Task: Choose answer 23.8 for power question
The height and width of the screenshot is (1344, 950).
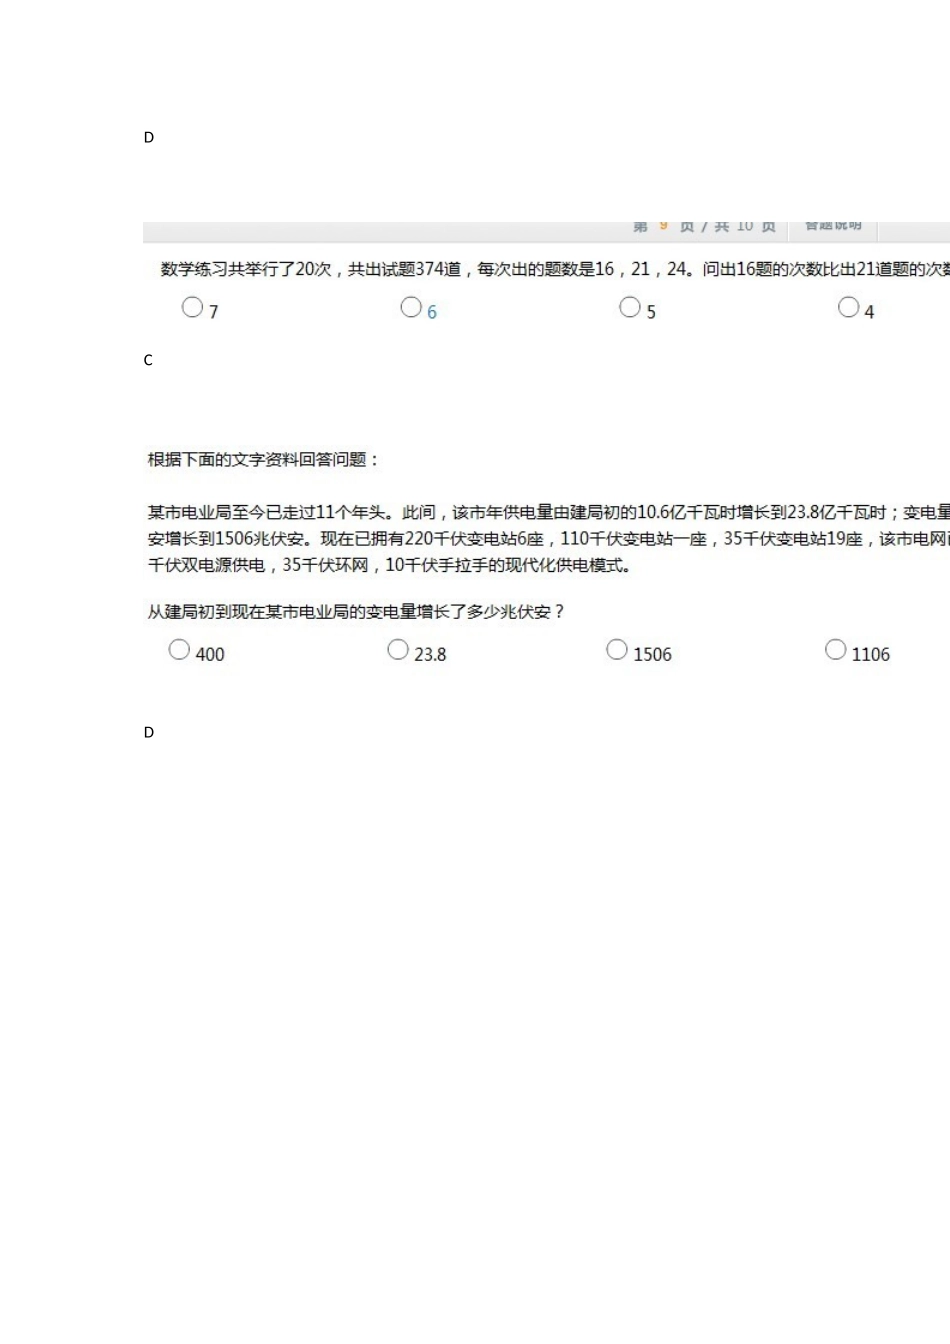Action: click(x=398, y=650)
